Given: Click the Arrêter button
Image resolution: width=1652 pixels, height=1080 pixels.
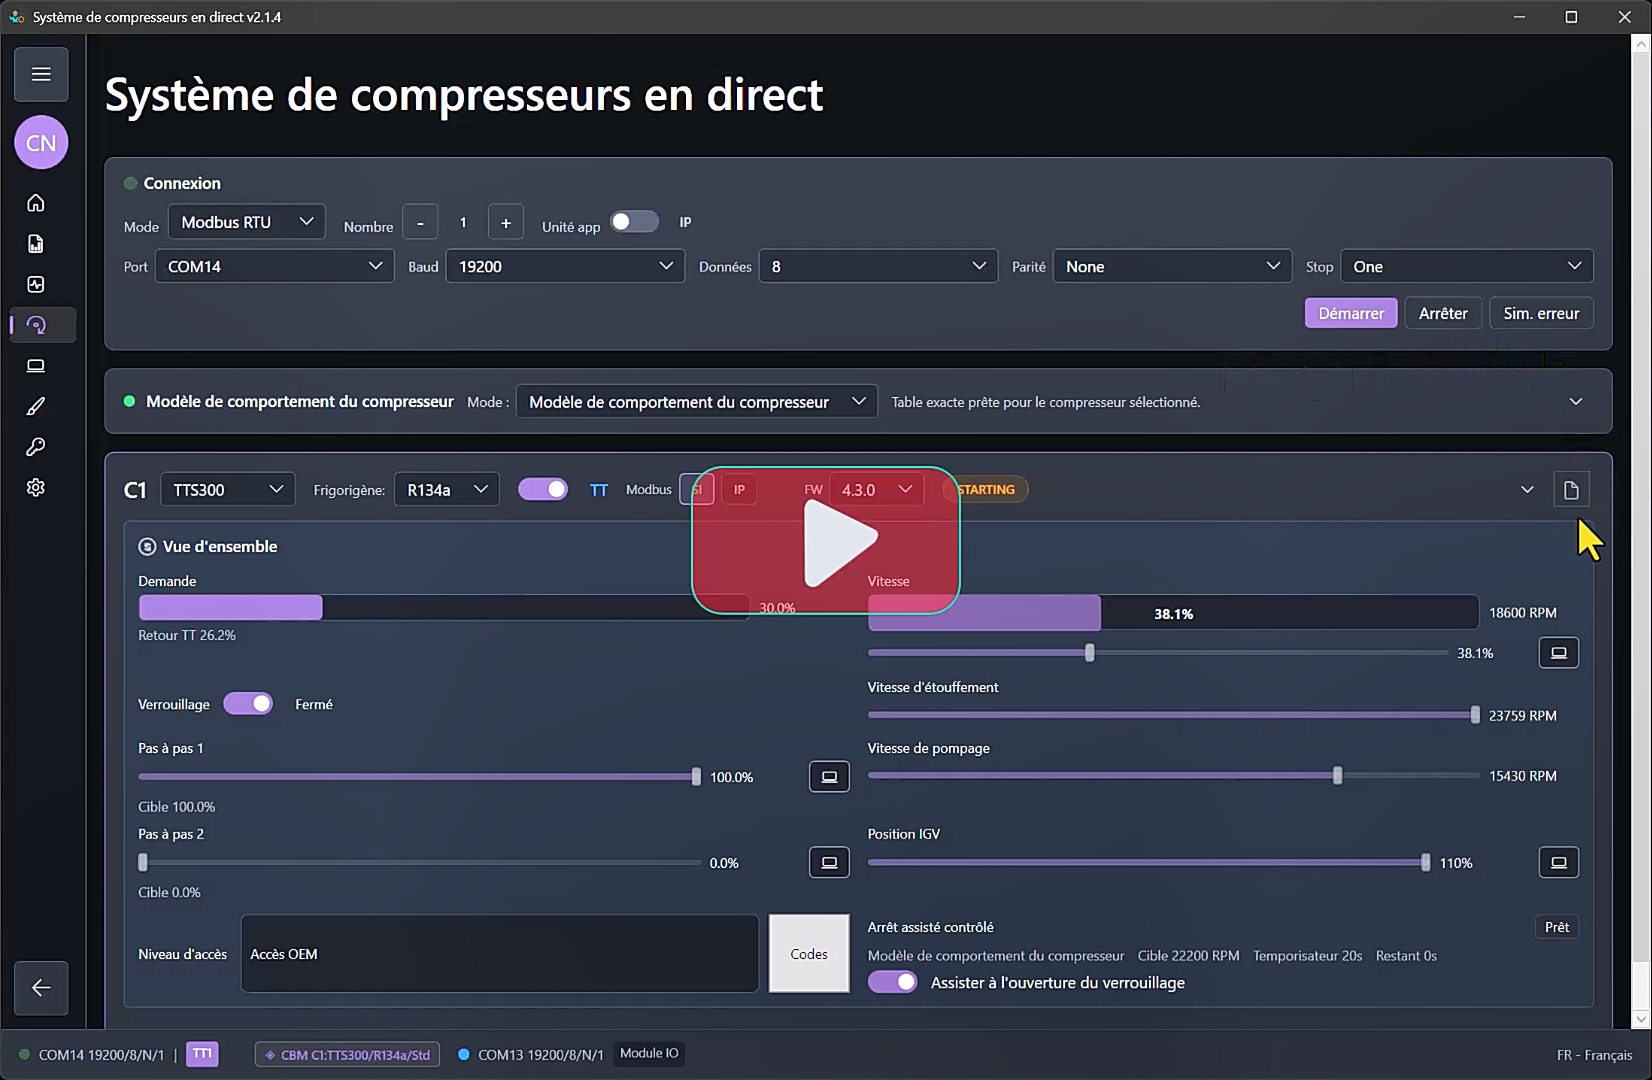Looking at the screenshot, I should coord(1443,313).
